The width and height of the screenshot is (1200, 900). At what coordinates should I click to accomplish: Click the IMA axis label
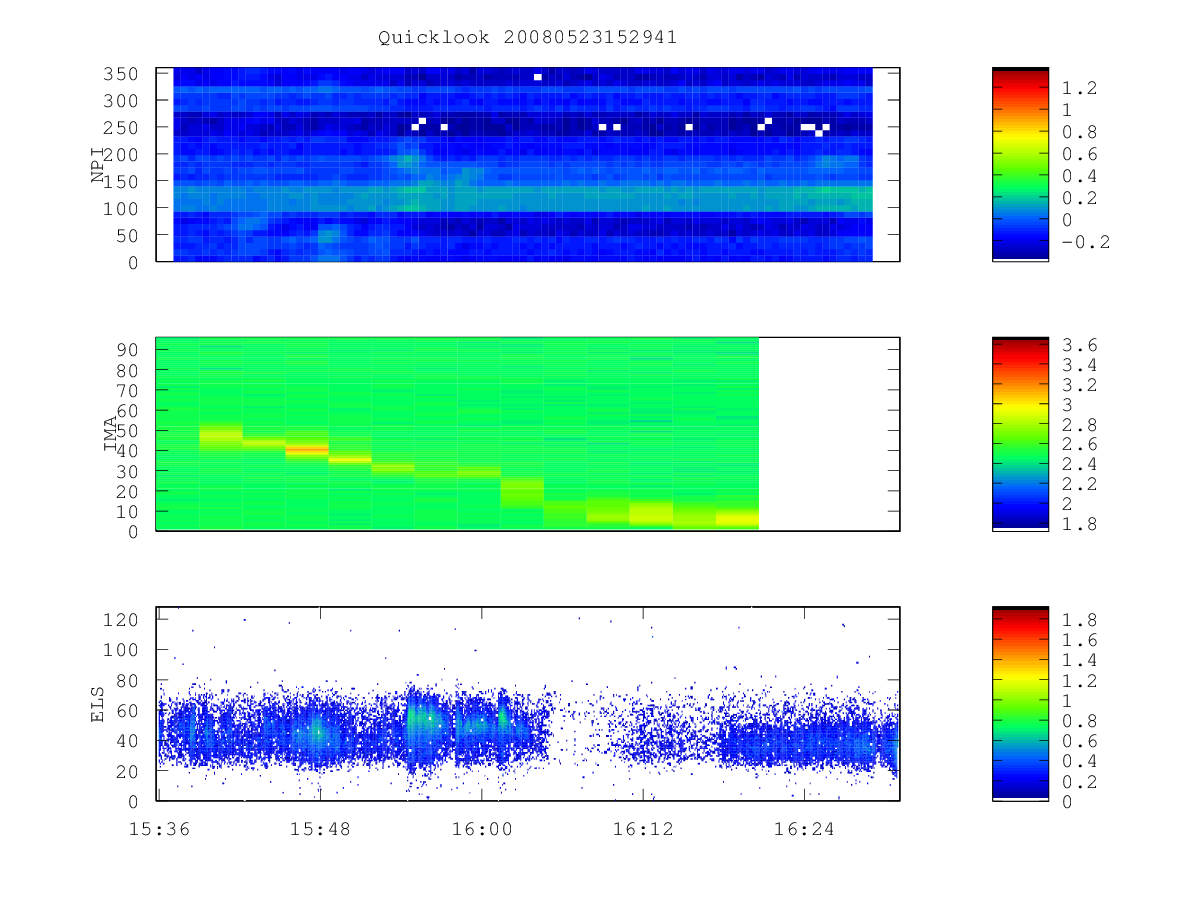point(110,435)
